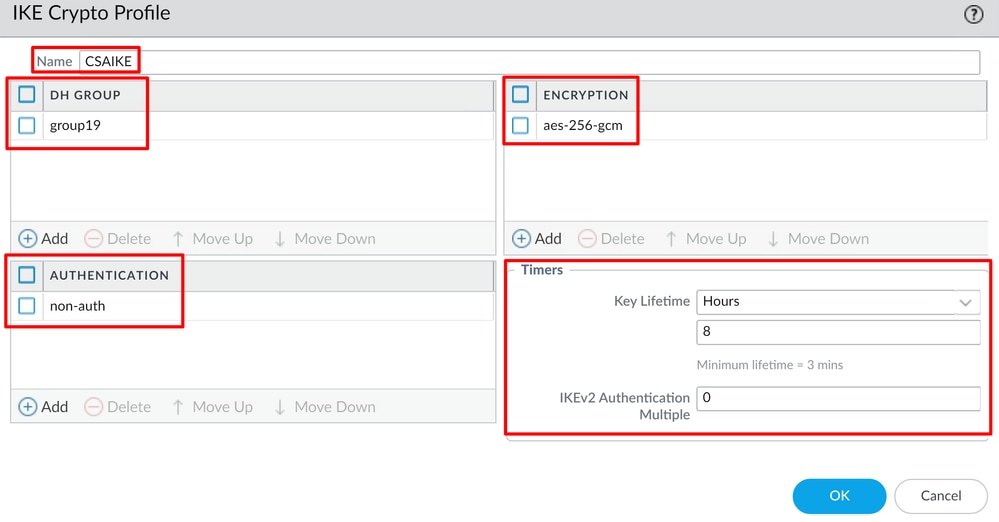
Task: Edit the Key Lifetime value field
Action: (838, 331)
